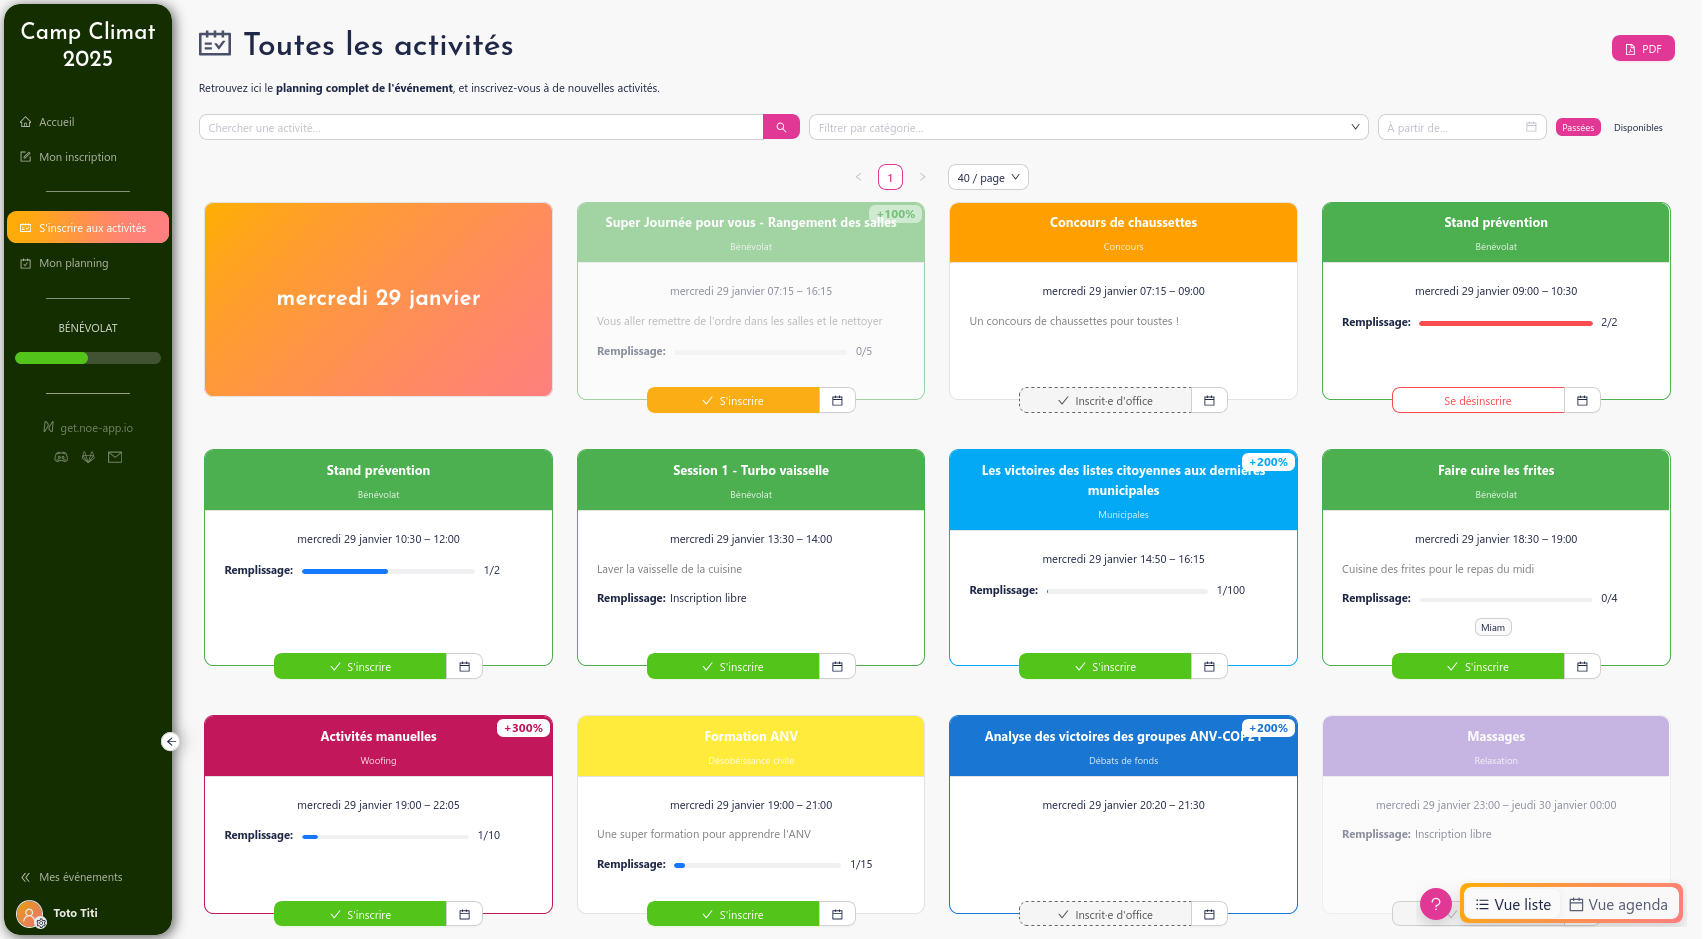Screen dimensions: 1703x939
Task: Click the pink search magnifier icon
Action: [780, 126]
